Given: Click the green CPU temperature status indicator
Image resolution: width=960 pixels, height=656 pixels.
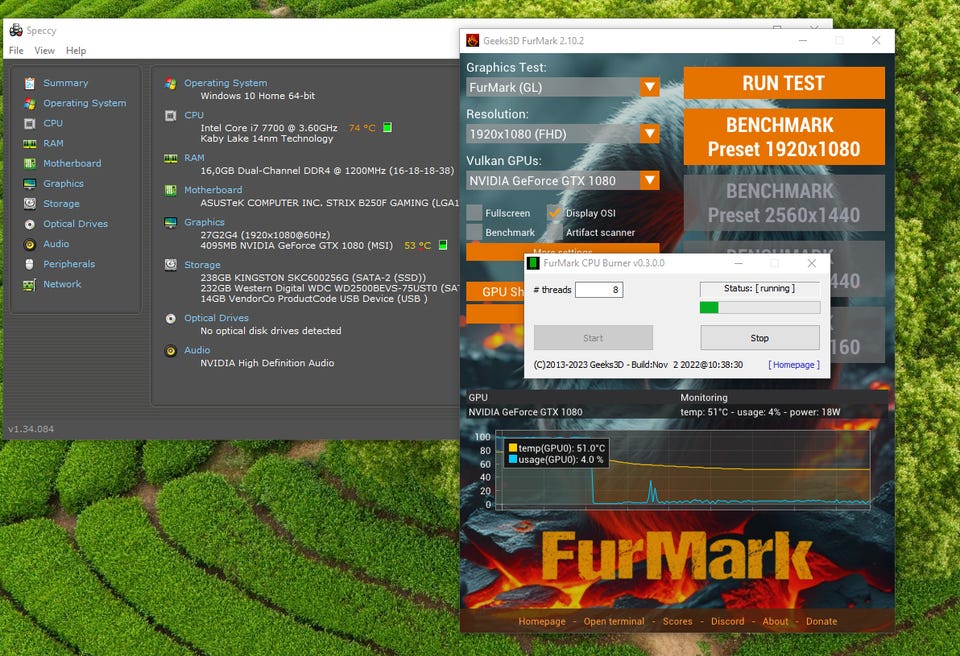Looking at the screenshot, I should 387,127.
